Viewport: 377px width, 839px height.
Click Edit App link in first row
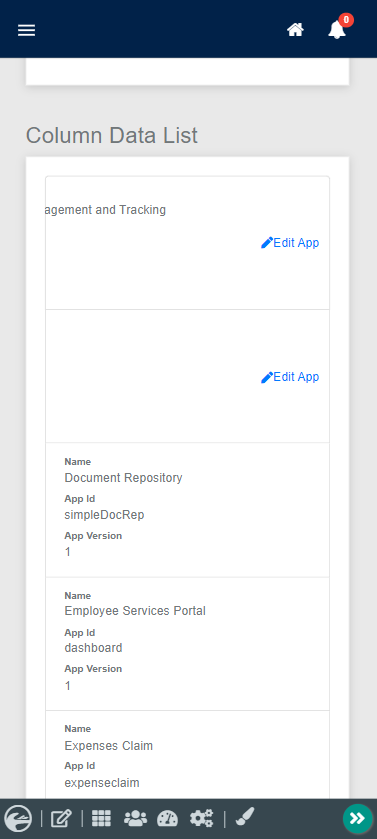(x=290, y=243)
